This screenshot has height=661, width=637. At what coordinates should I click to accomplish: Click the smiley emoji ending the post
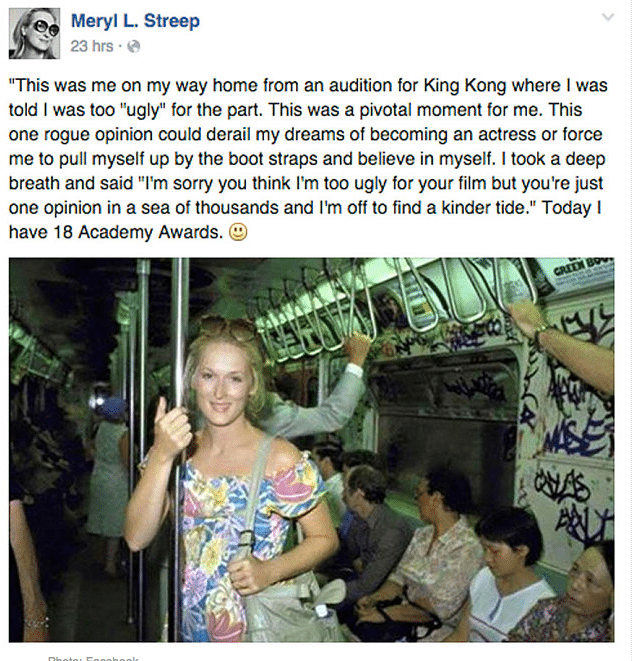(238, 232)
